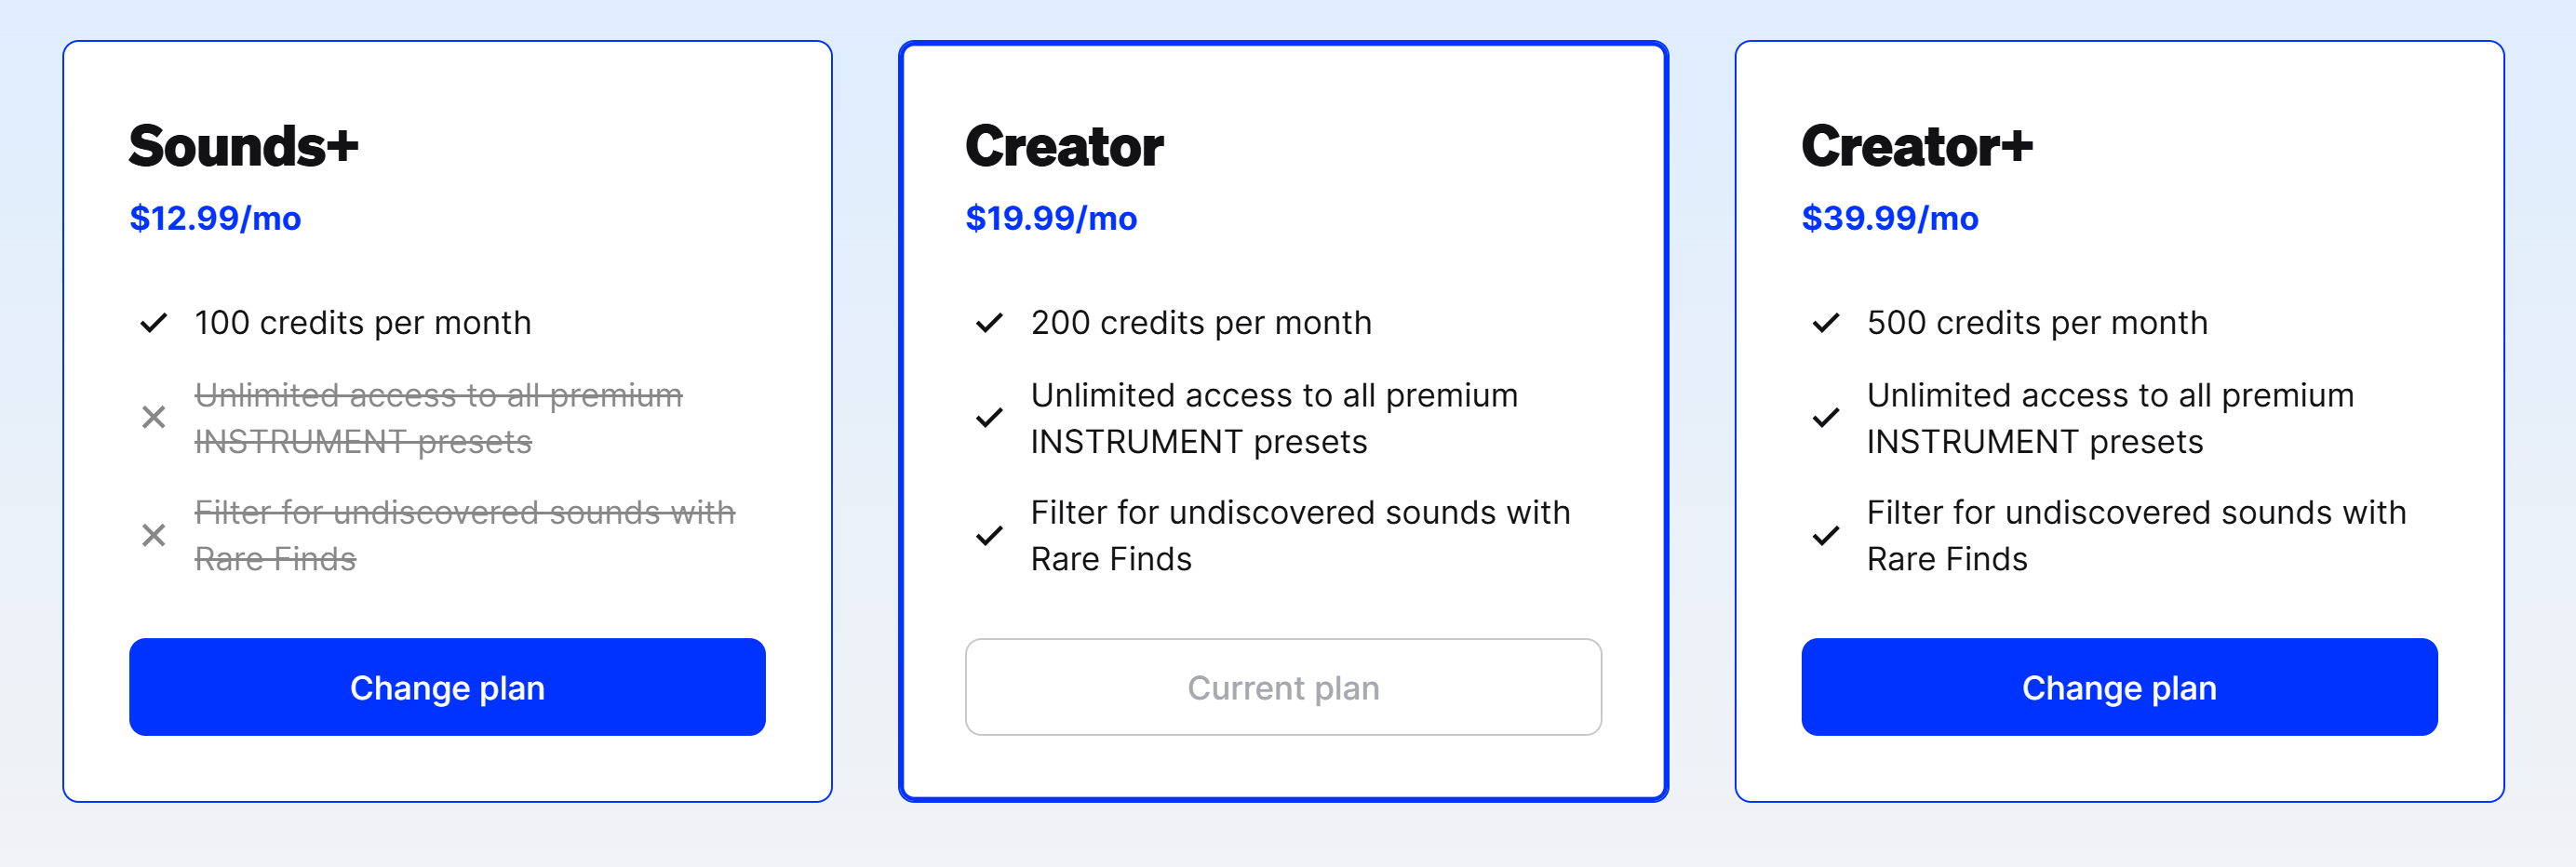Viewport: 2576px width, 867px height.
Task: Click checkmark beside Creator INSTRUMENT presets feature
Action: pos(989,417)
